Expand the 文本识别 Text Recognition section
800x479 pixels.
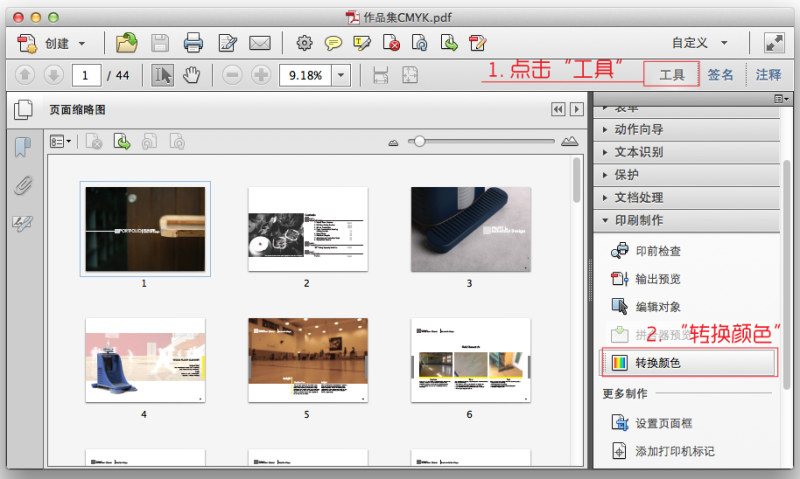pyautogui.click(x=686, y=152)
